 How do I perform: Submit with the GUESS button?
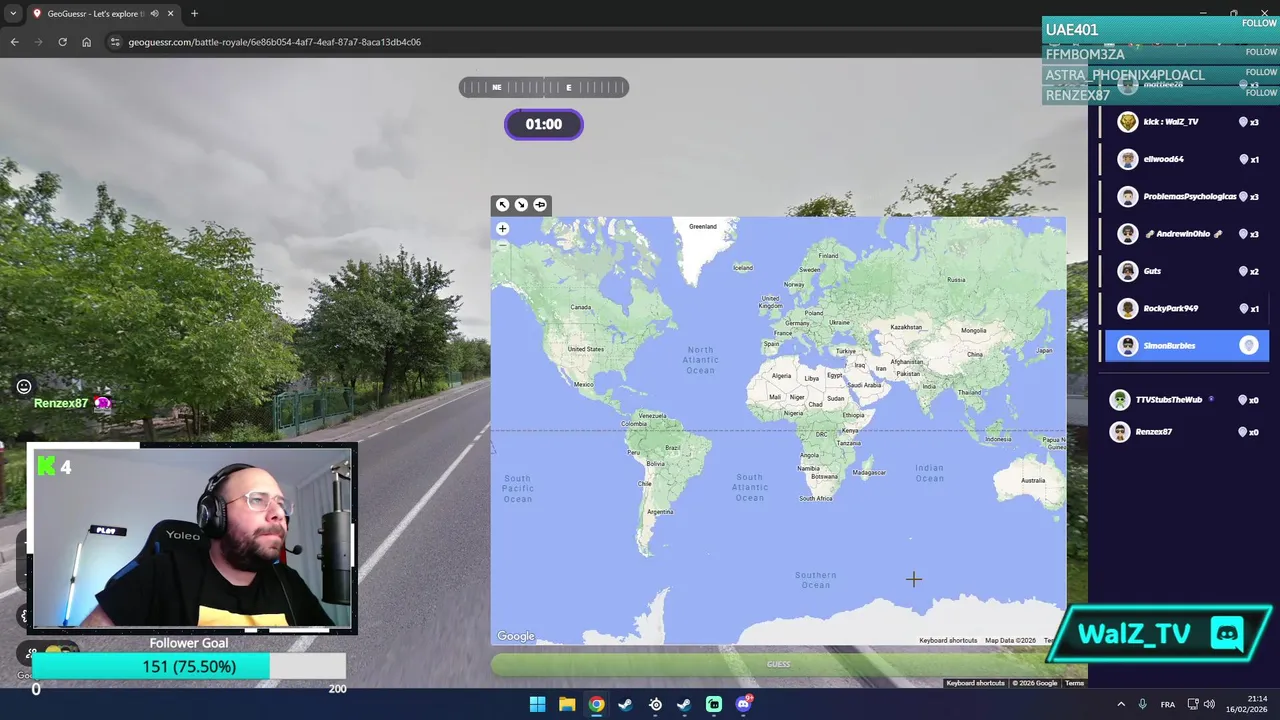[x=778, y=664]
